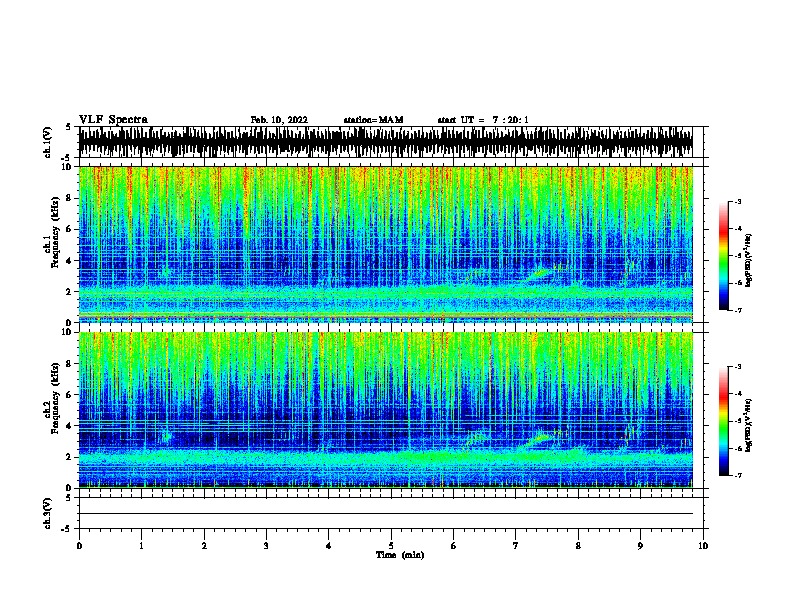Click lower colorbar "-7" tick label
The width and height of the screenshot is (792, 612).
click(738, 476)
